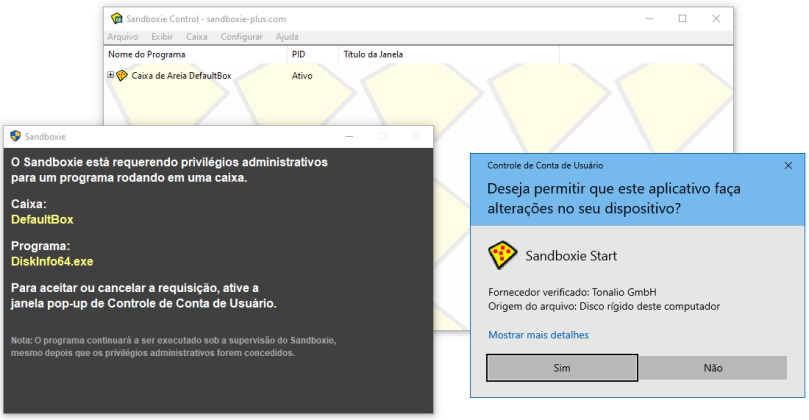Viewport: 809px width, 420px height.
Task: Select the Caixa de Areia DefaultBox row
Action: coord(418,76)
